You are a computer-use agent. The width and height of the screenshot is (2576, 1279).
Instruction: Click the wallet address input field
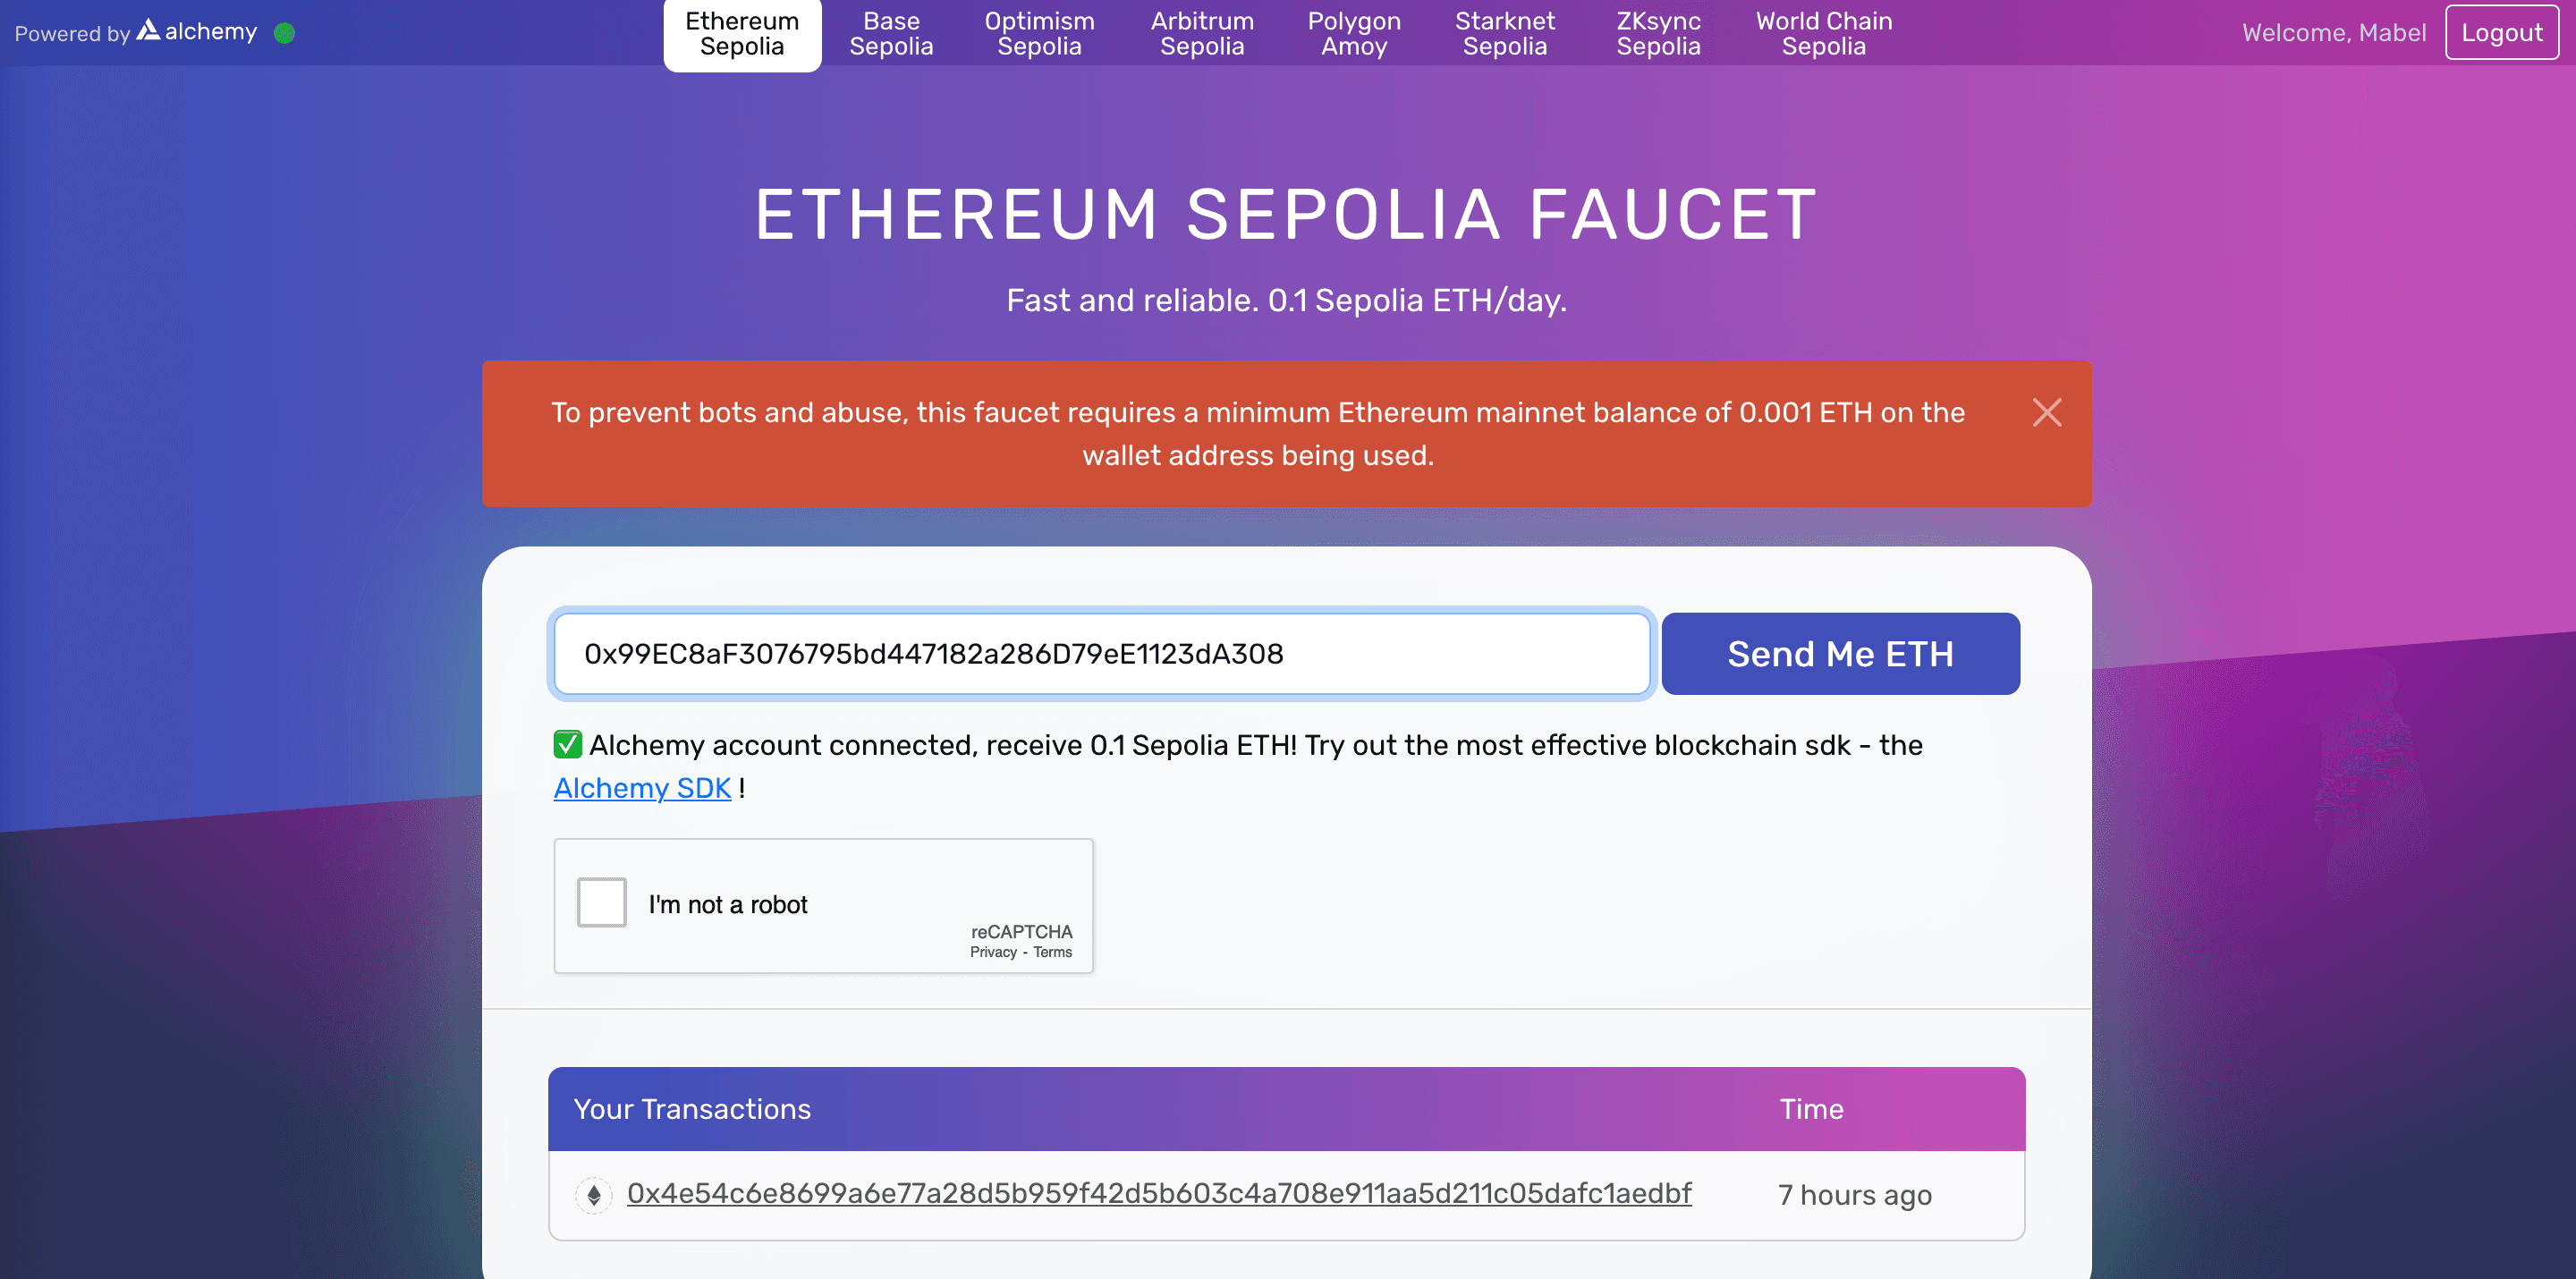1101,653
